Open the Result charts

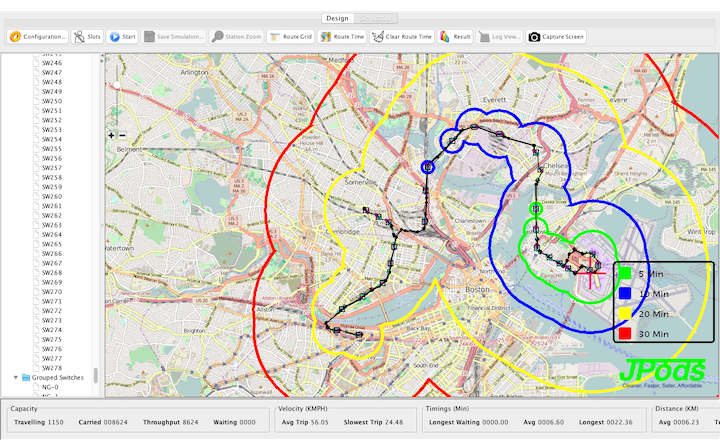point(456,37)
